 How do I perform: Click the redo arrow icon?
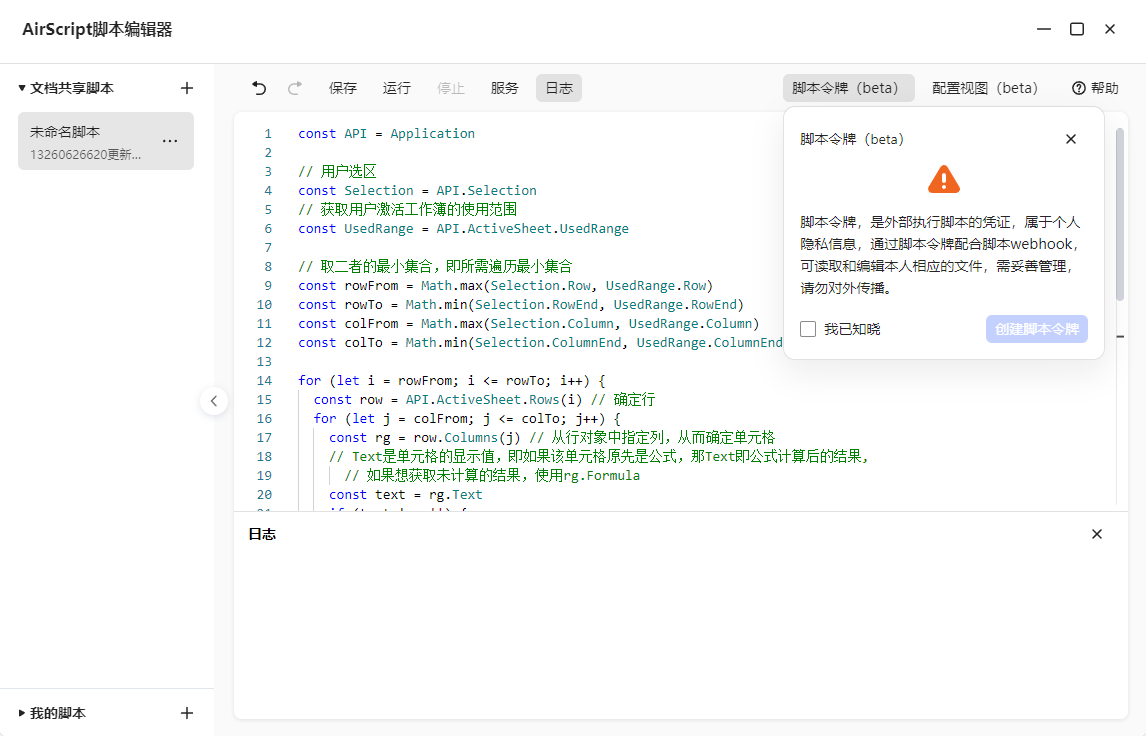point(295,88)
